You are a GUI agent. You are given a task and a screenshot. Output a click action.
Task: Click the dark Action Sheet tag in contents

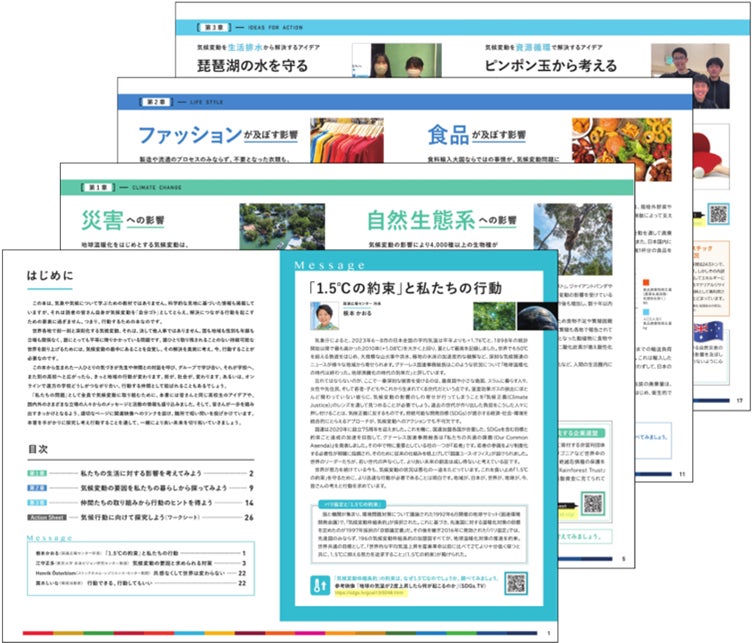[x=47, y=517]
